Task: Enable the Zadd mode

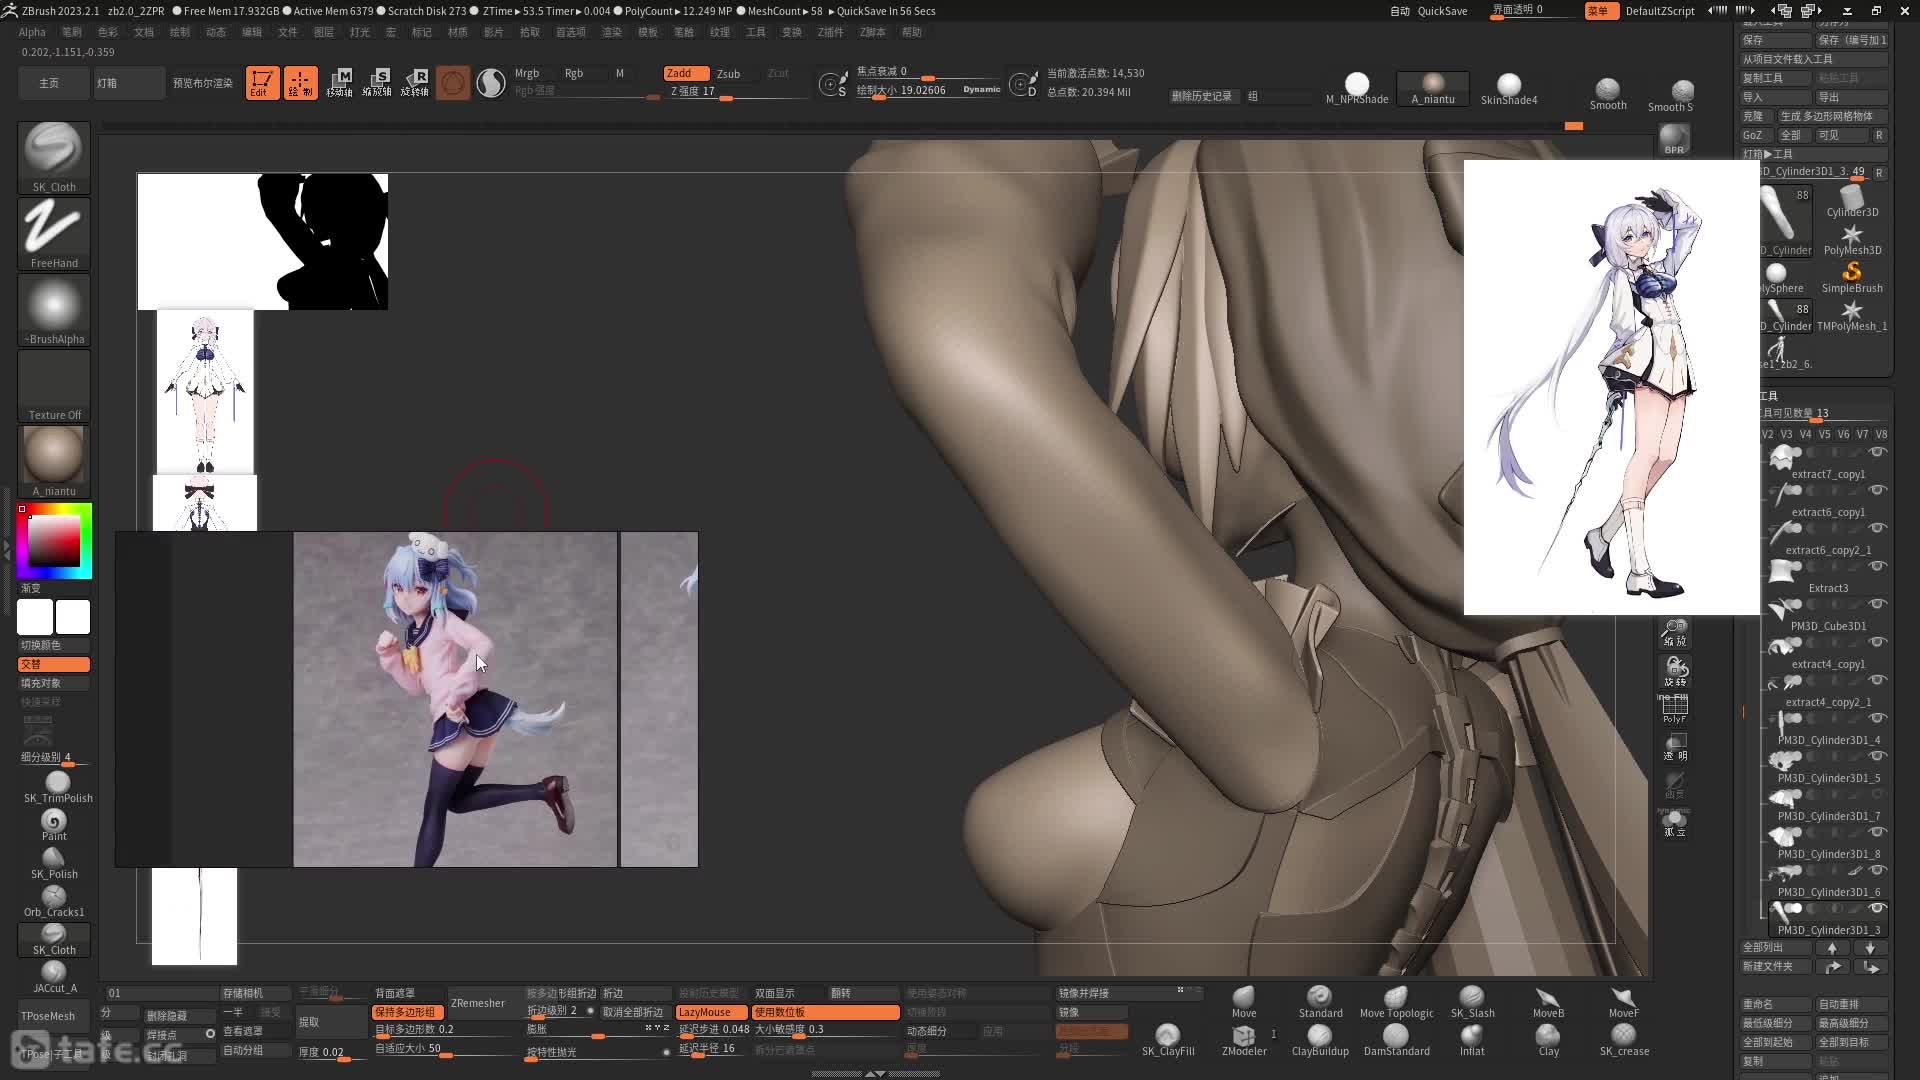Action: coord(686,73)
